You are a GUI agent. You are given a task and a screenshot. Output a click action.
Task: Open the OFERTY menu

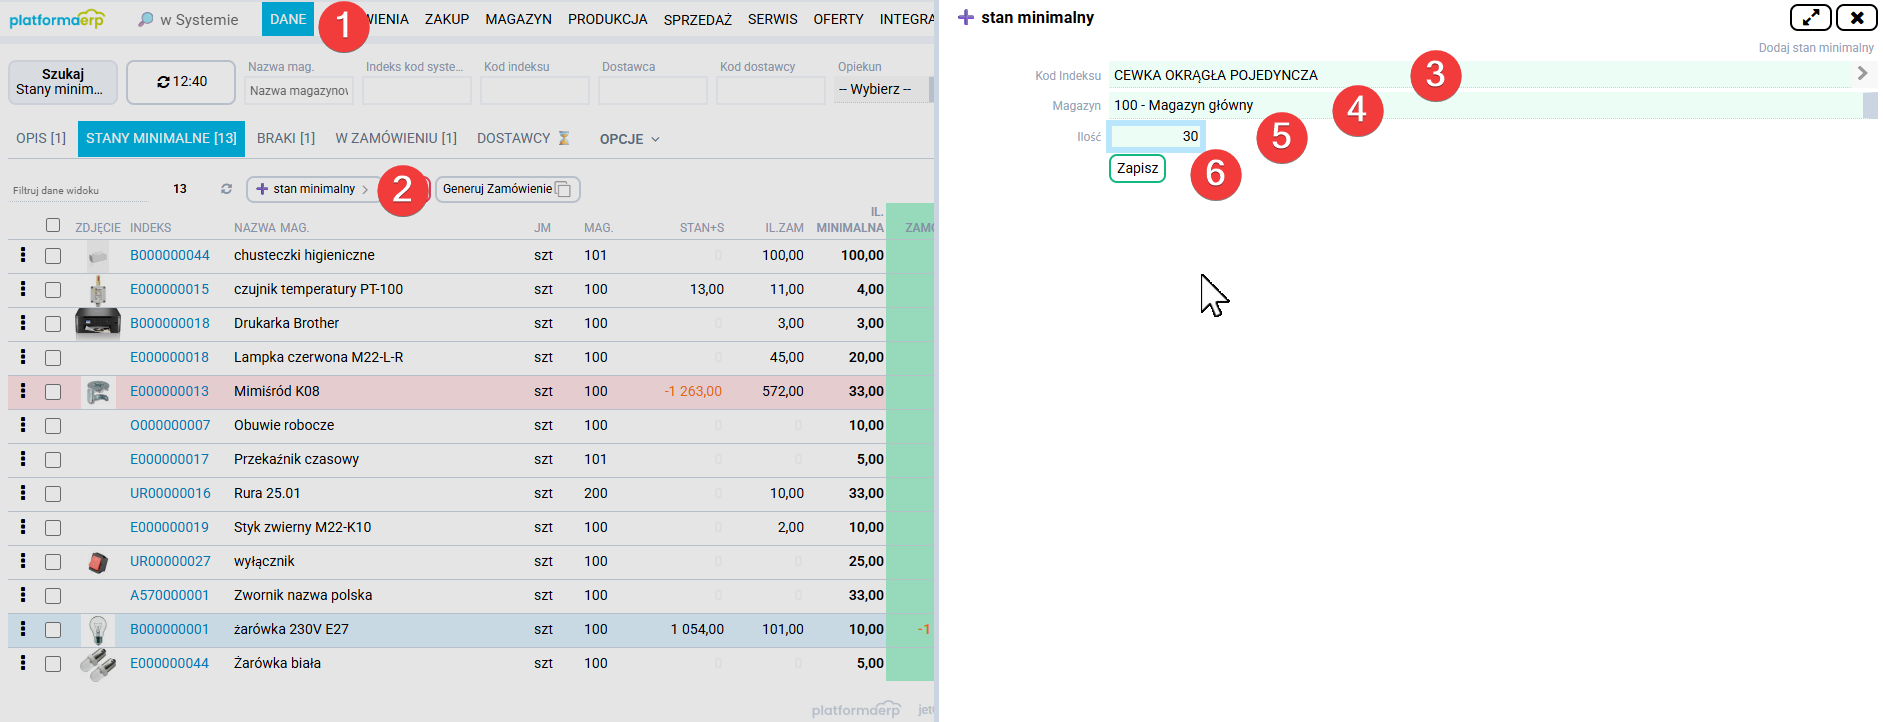click(x=838, y=19)
